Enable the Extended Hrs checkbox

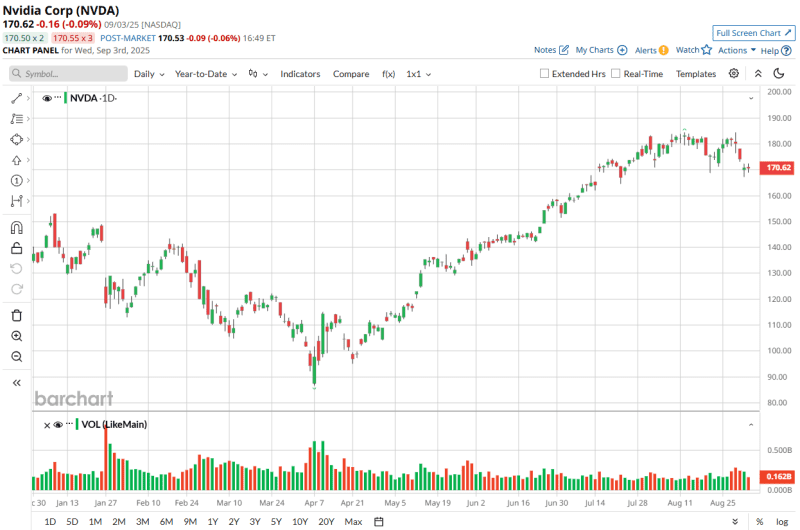tap(545, 74)
